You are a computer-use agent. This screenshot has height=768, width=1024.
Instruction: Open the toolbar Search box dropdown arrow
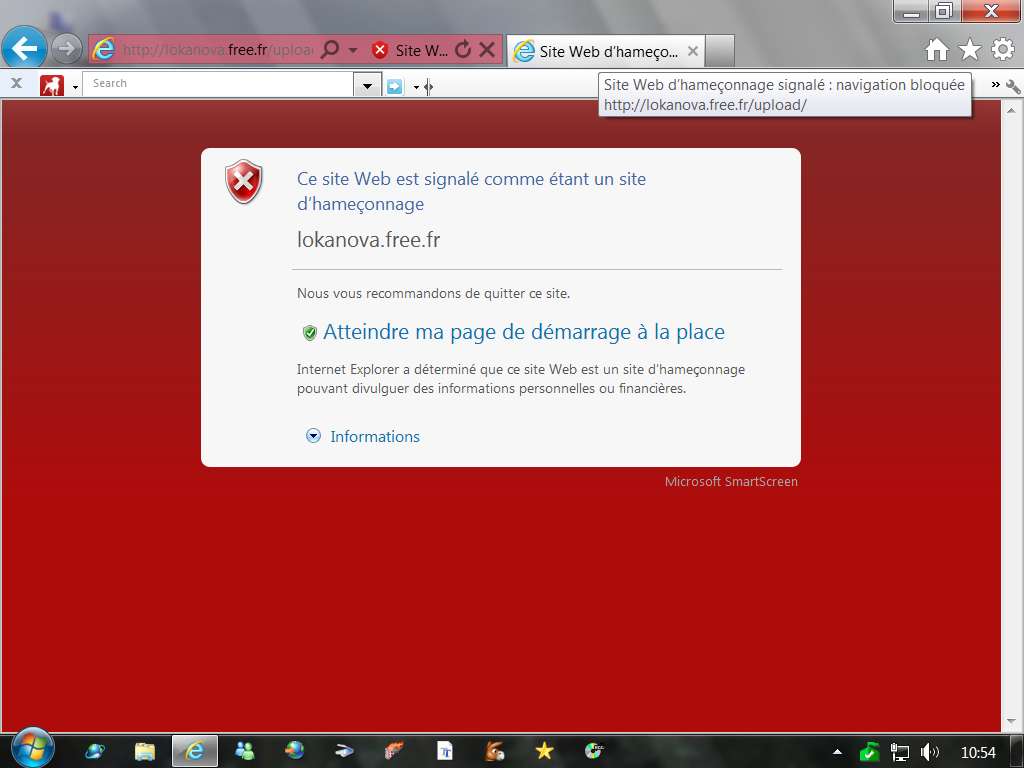(x=368, y=86)
